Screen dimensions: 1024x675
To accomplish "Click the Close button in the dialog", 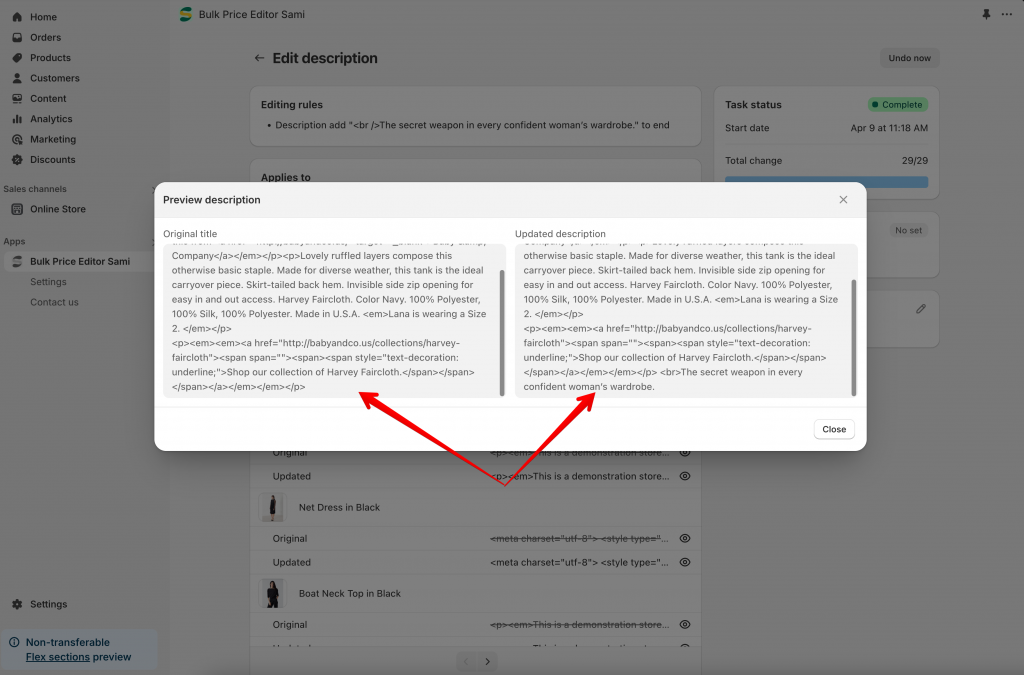I will 834,429.
